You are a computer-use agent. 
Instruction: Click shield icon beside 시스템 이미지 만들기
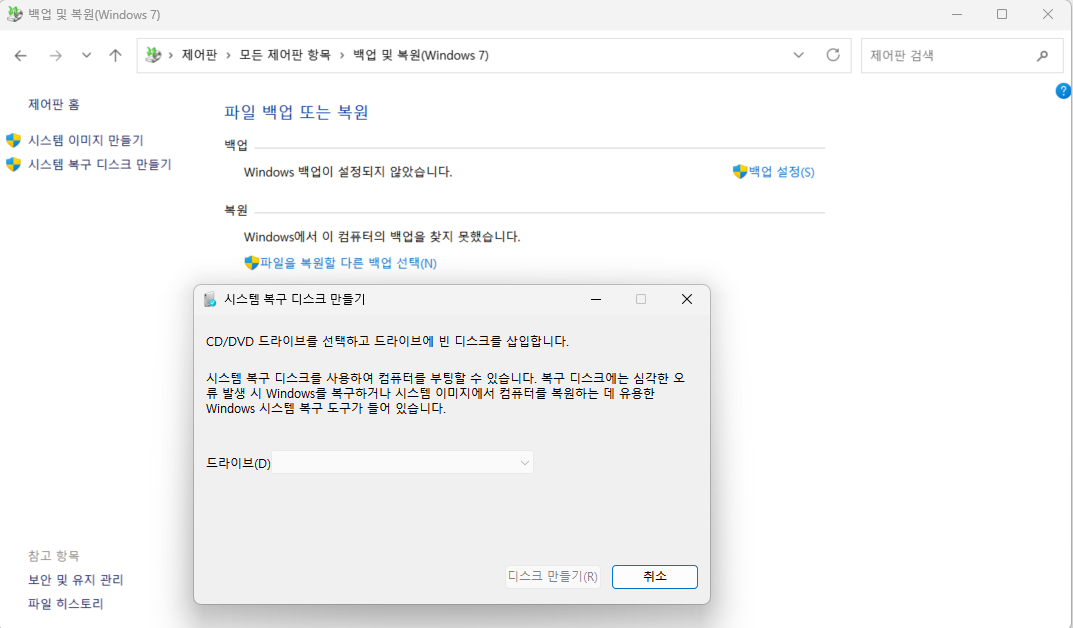(14, 140)
